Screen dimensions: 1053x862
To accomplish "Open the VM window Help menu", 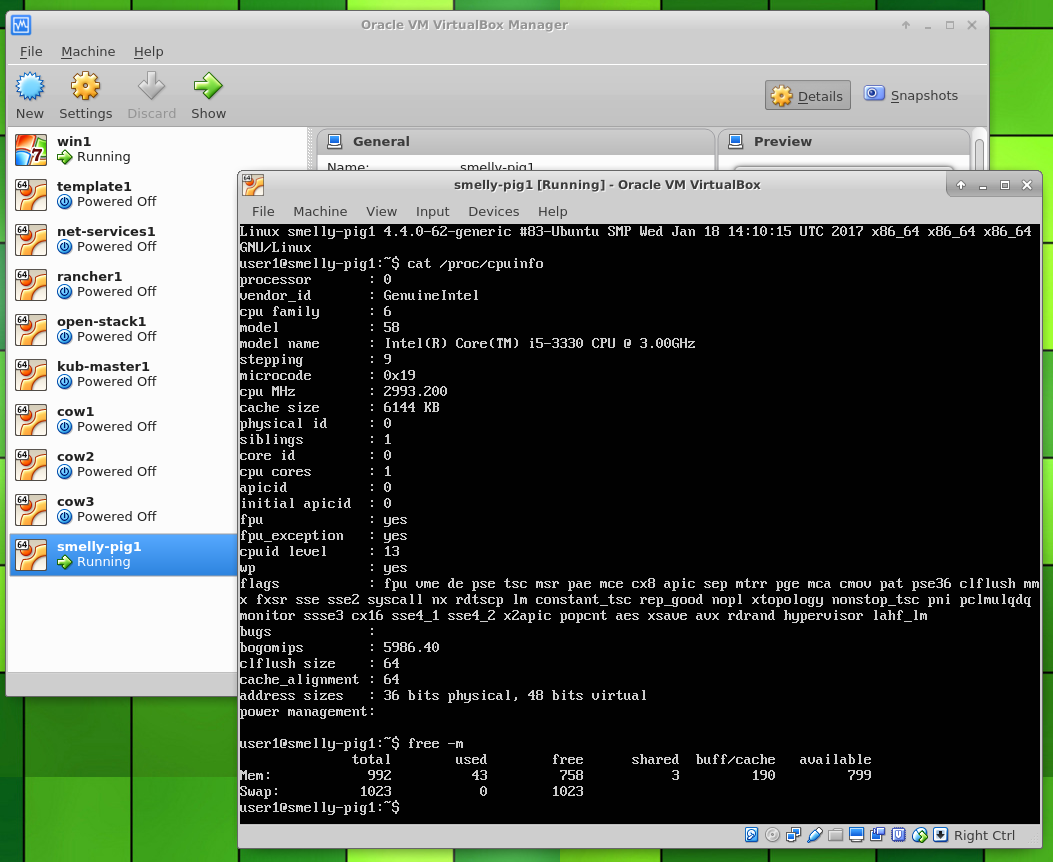I will 553,211.
